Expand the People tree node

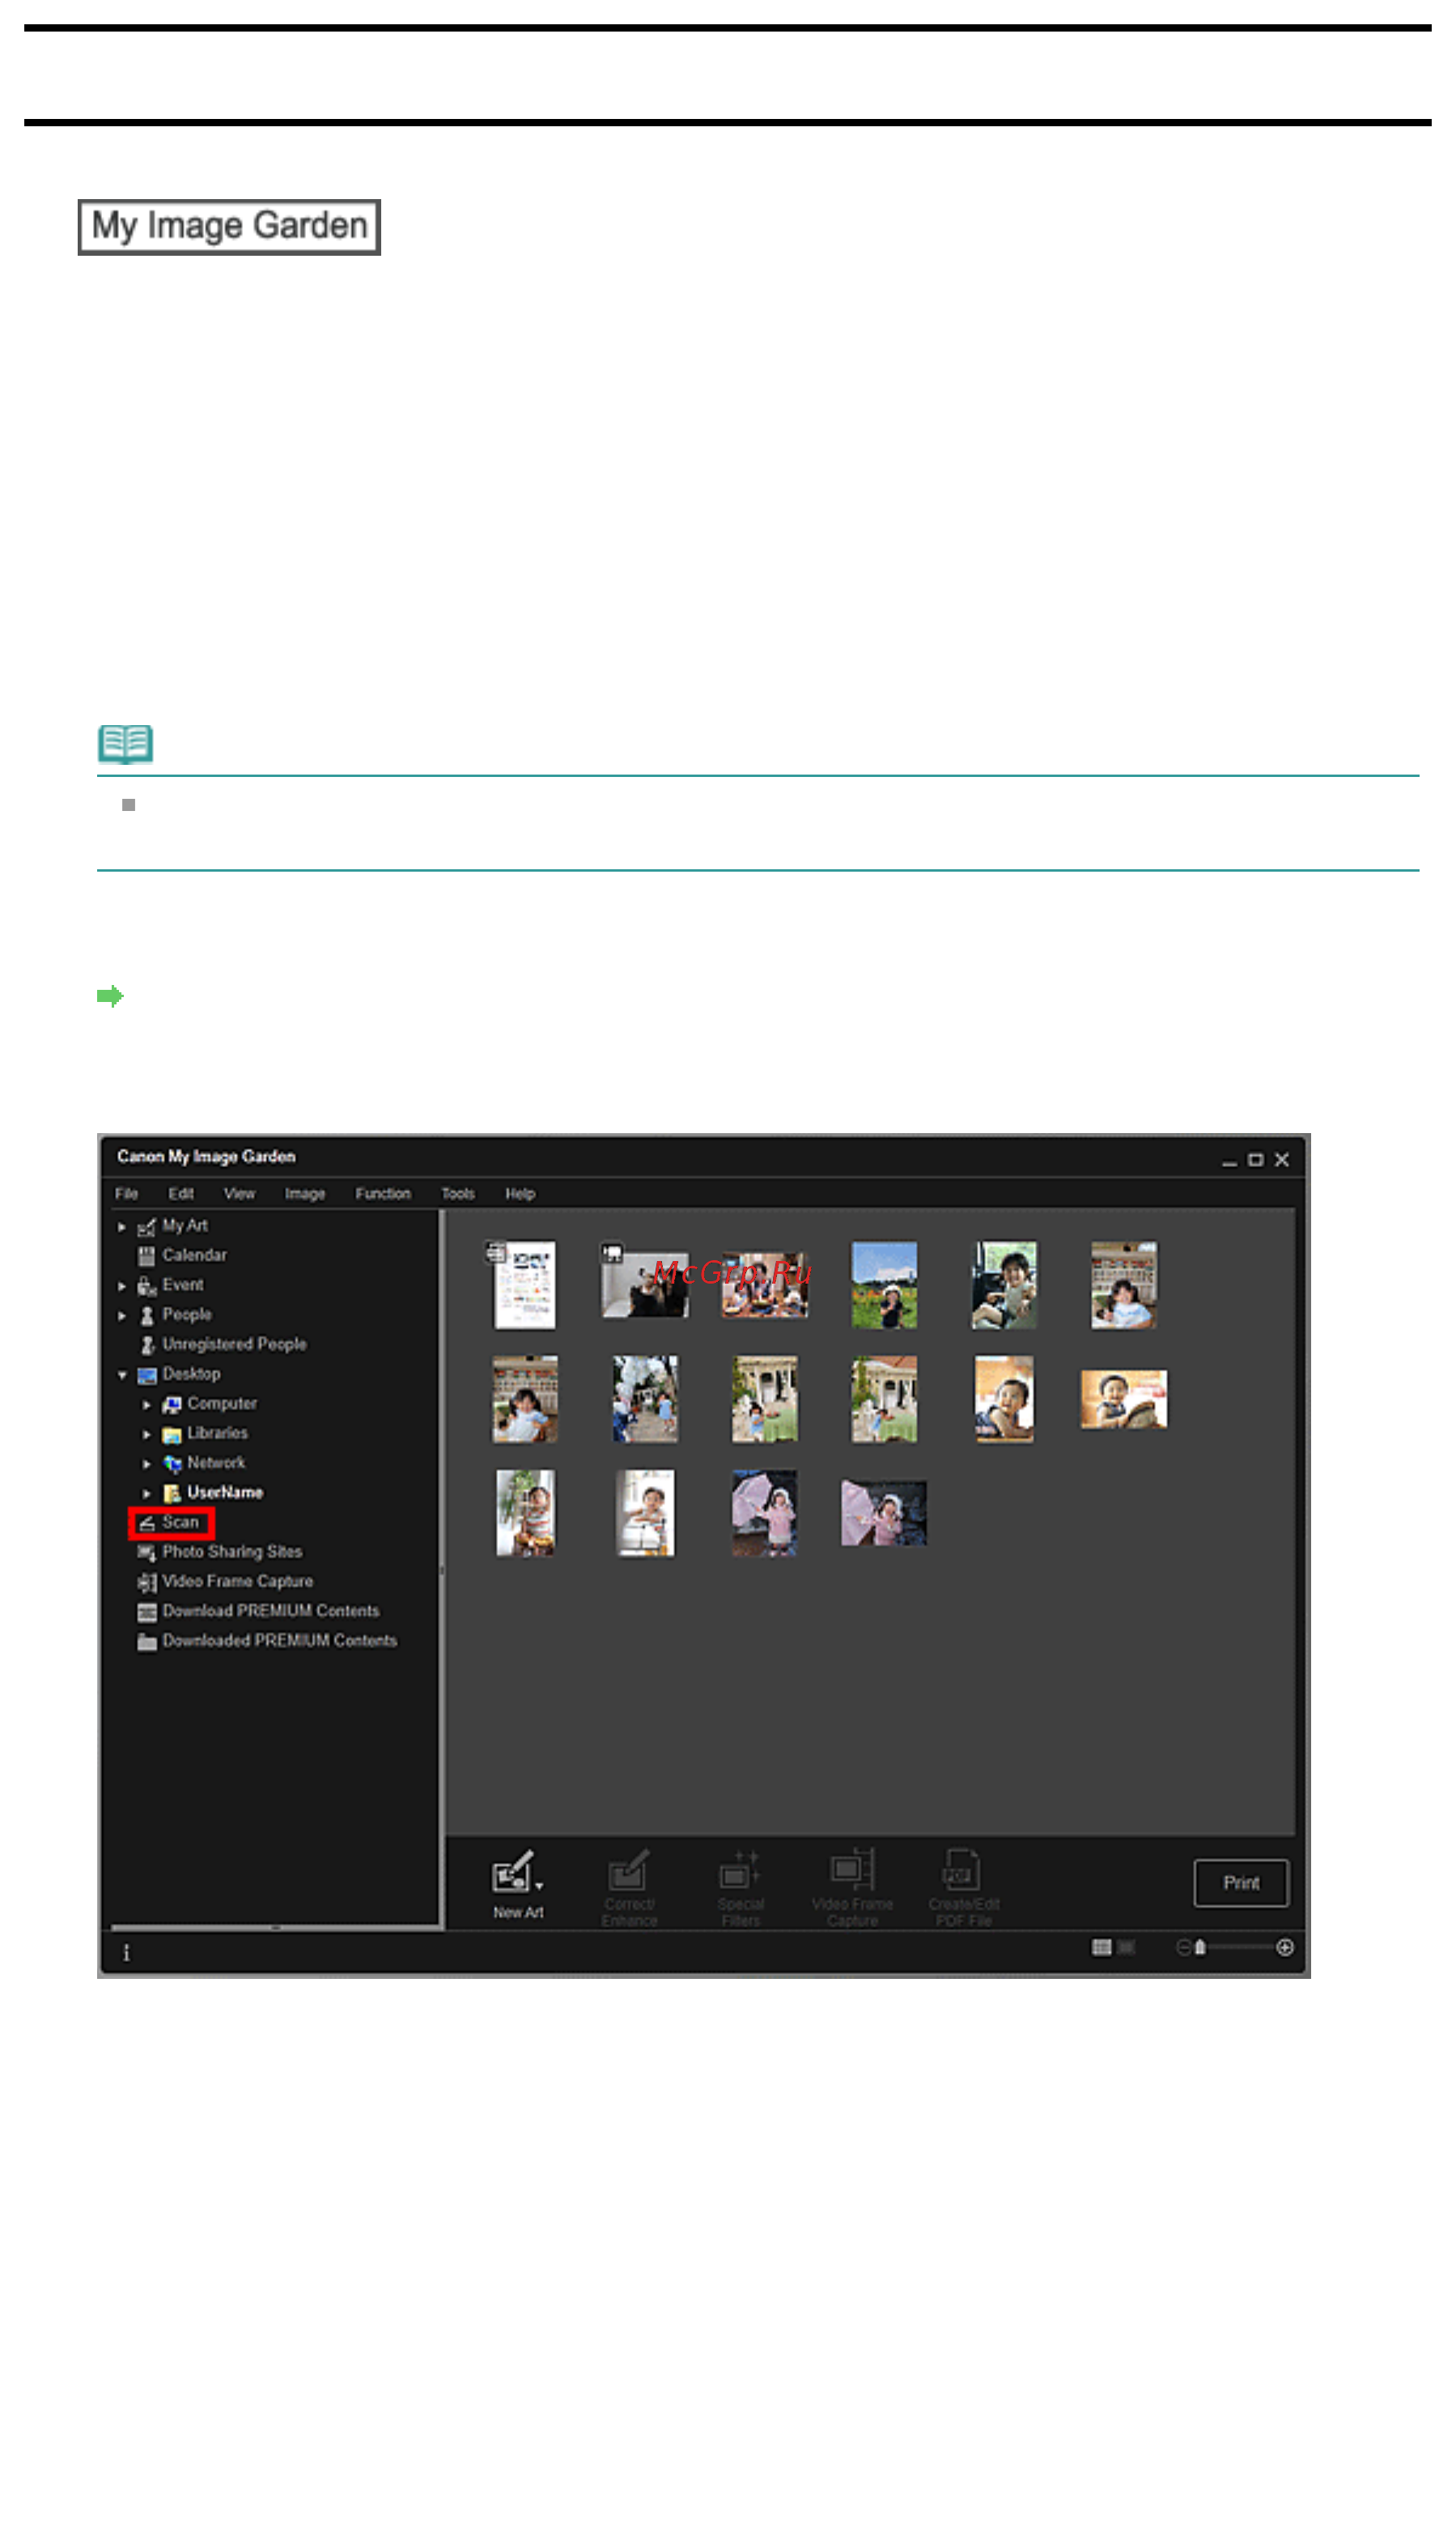tap(122, 1316)
